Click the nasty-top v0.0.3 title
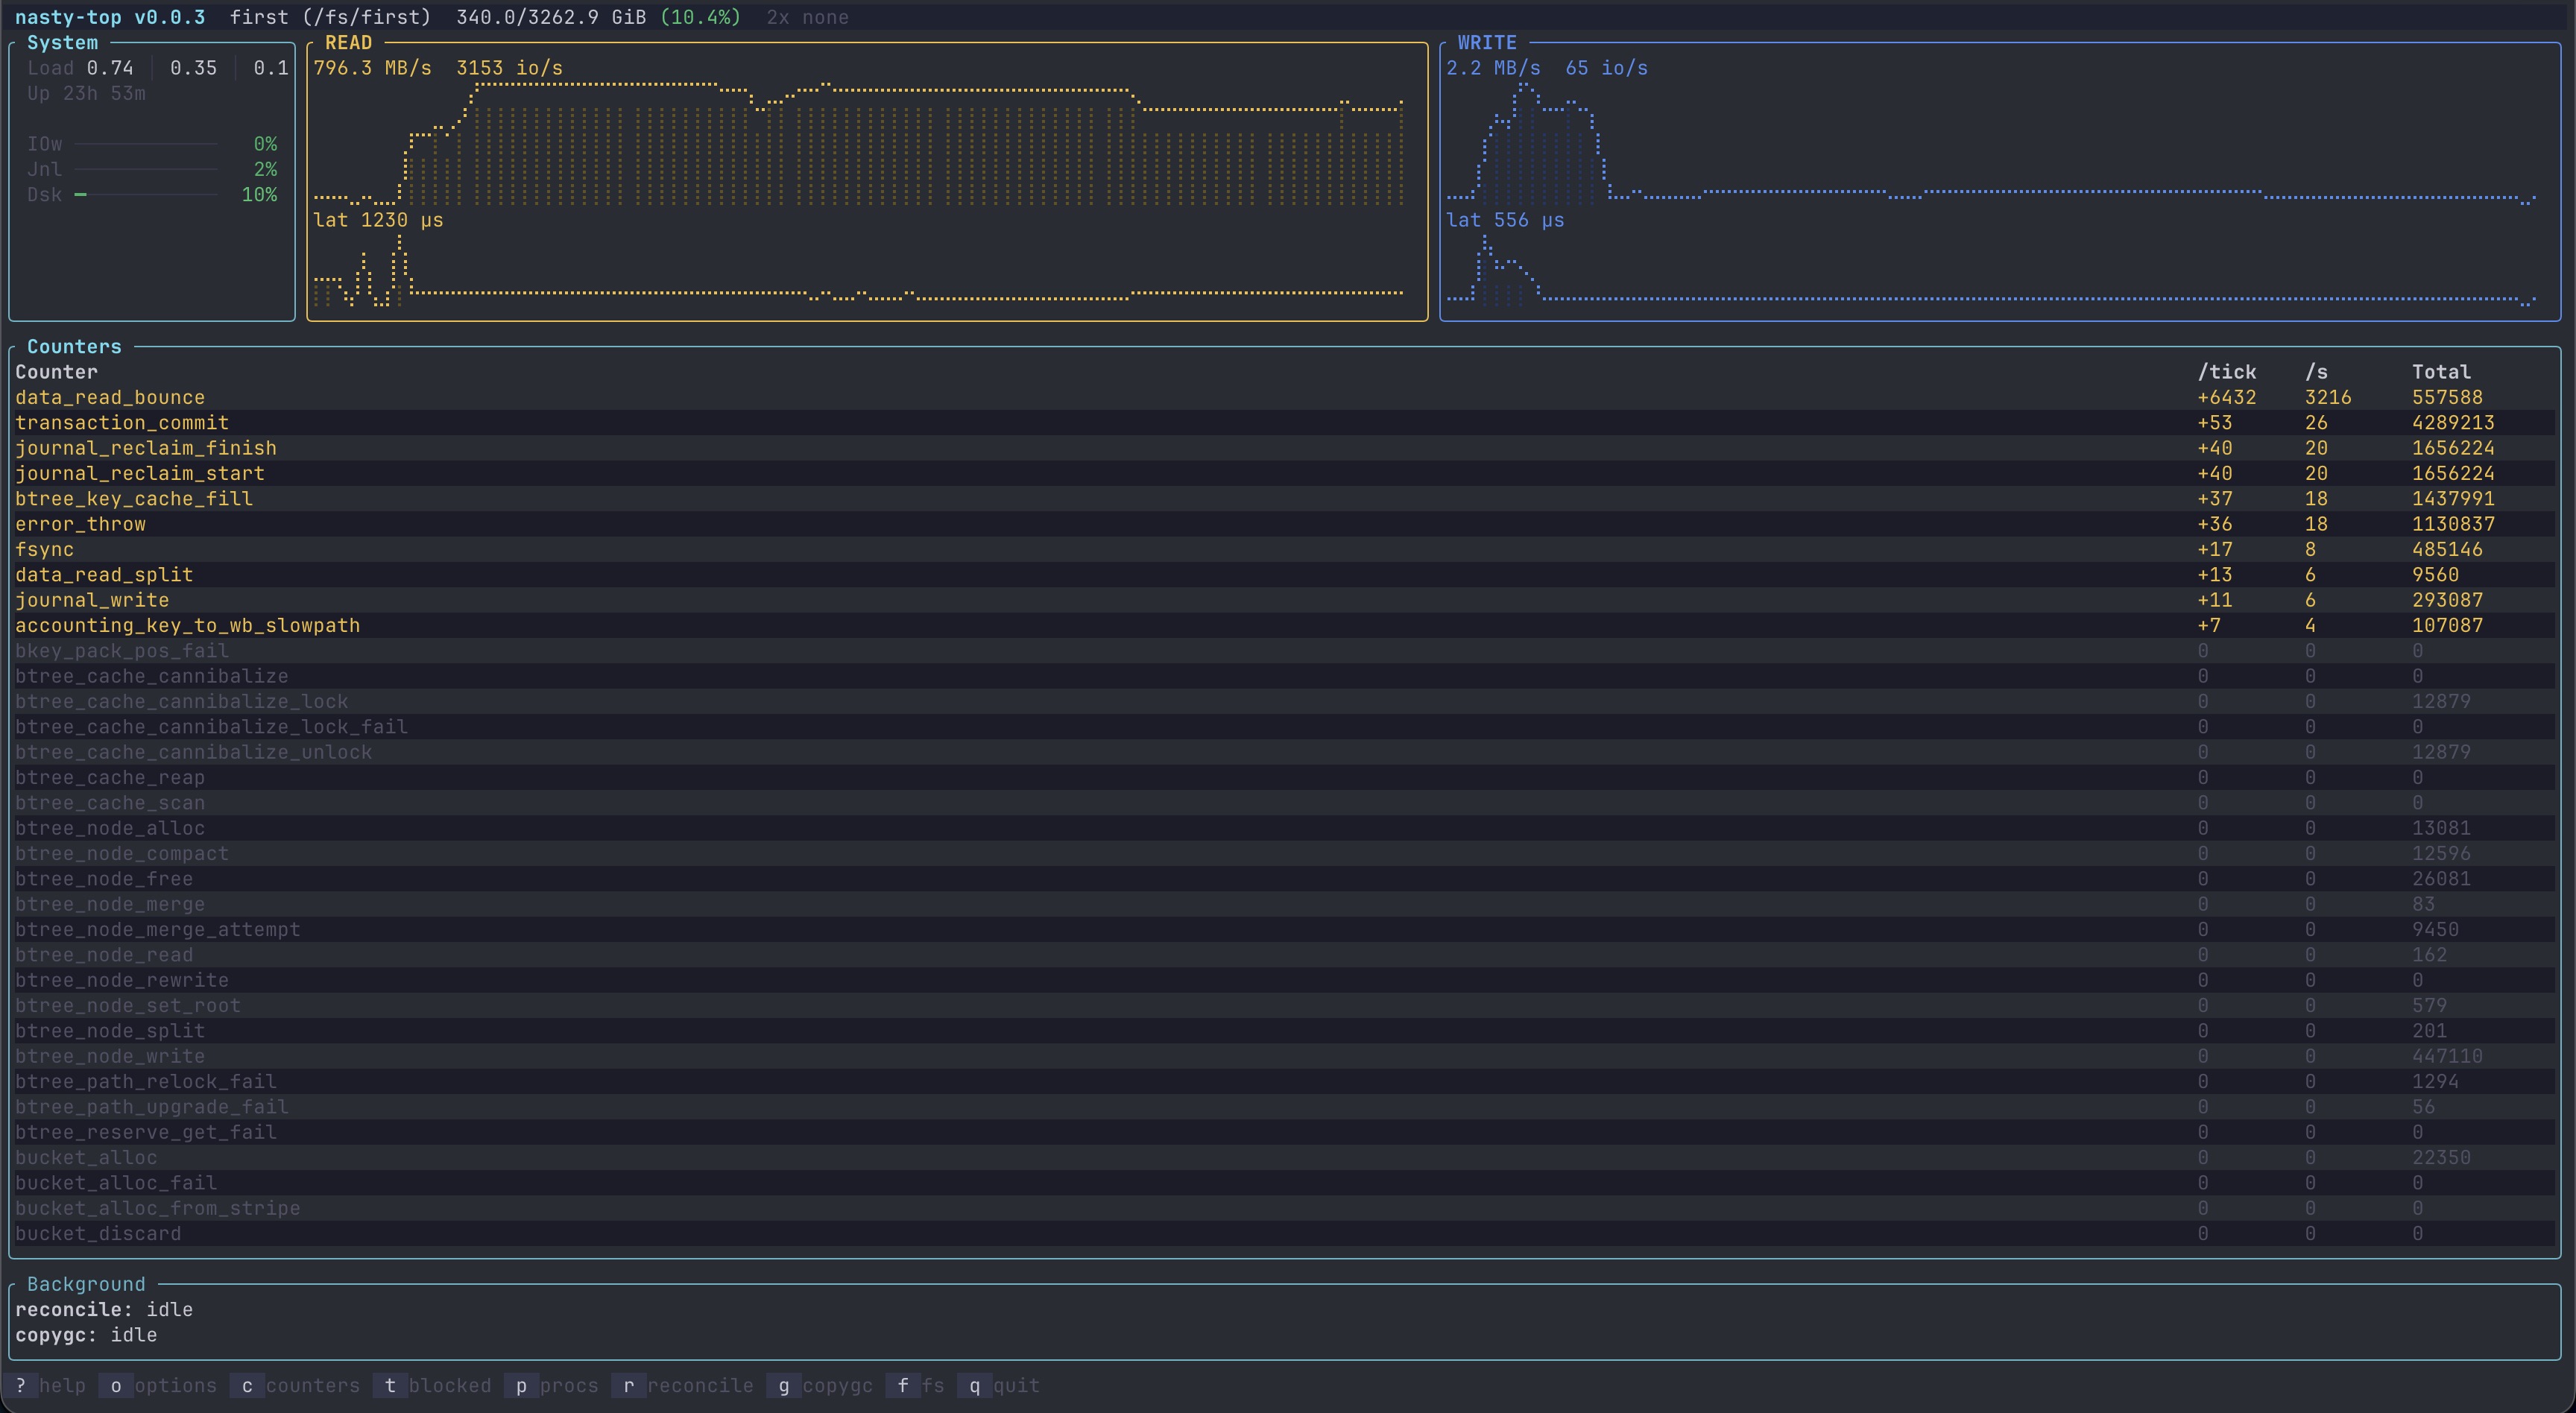Image resolution: width=2576 pixels, height=1413 pixels. coord(110,17)
